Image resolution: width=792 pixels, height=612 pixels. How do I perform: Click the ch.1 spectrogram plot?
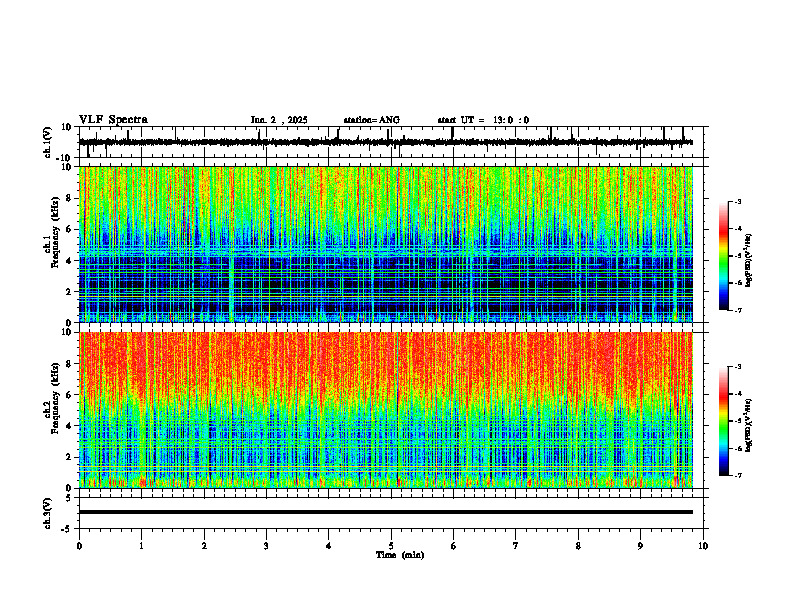(x=386, y=244)
